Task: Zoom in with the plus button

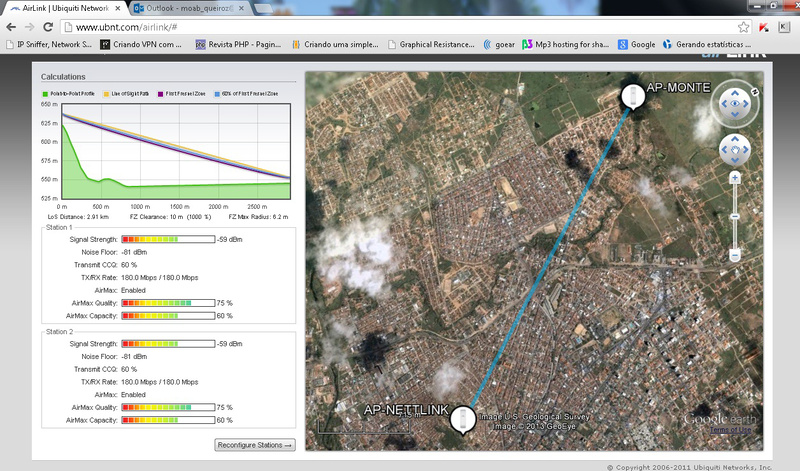Action: (735, 178)
